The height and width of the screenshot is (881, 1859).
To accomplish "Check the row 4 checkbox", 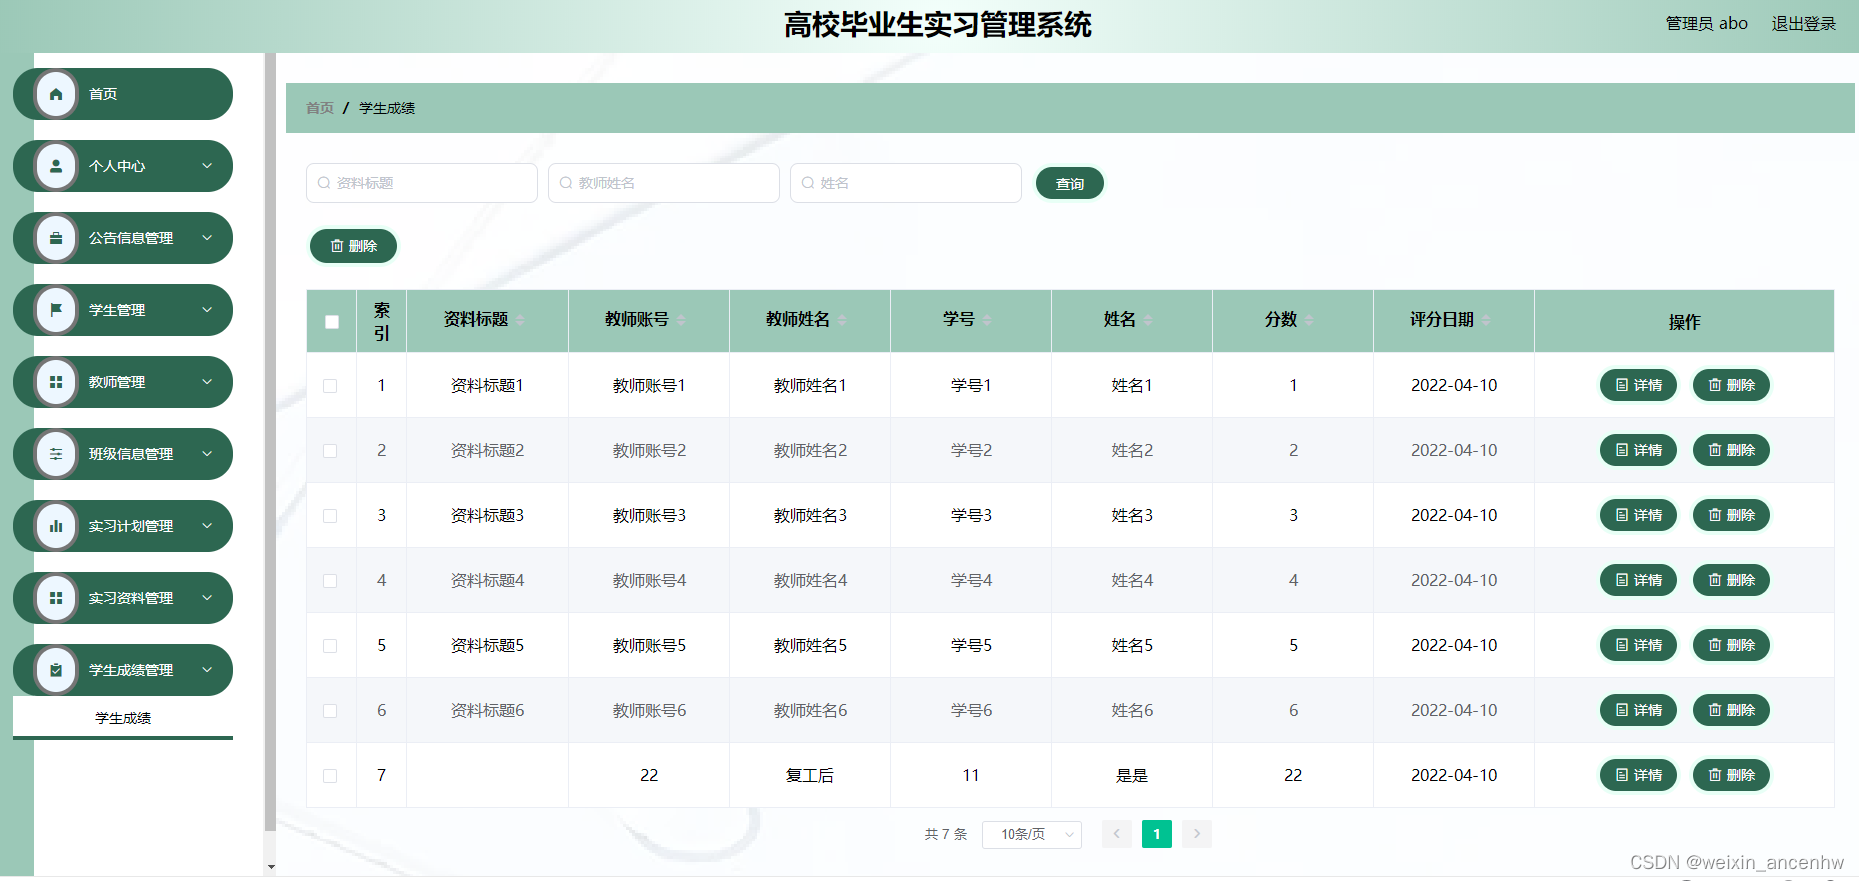I will 330,581.
